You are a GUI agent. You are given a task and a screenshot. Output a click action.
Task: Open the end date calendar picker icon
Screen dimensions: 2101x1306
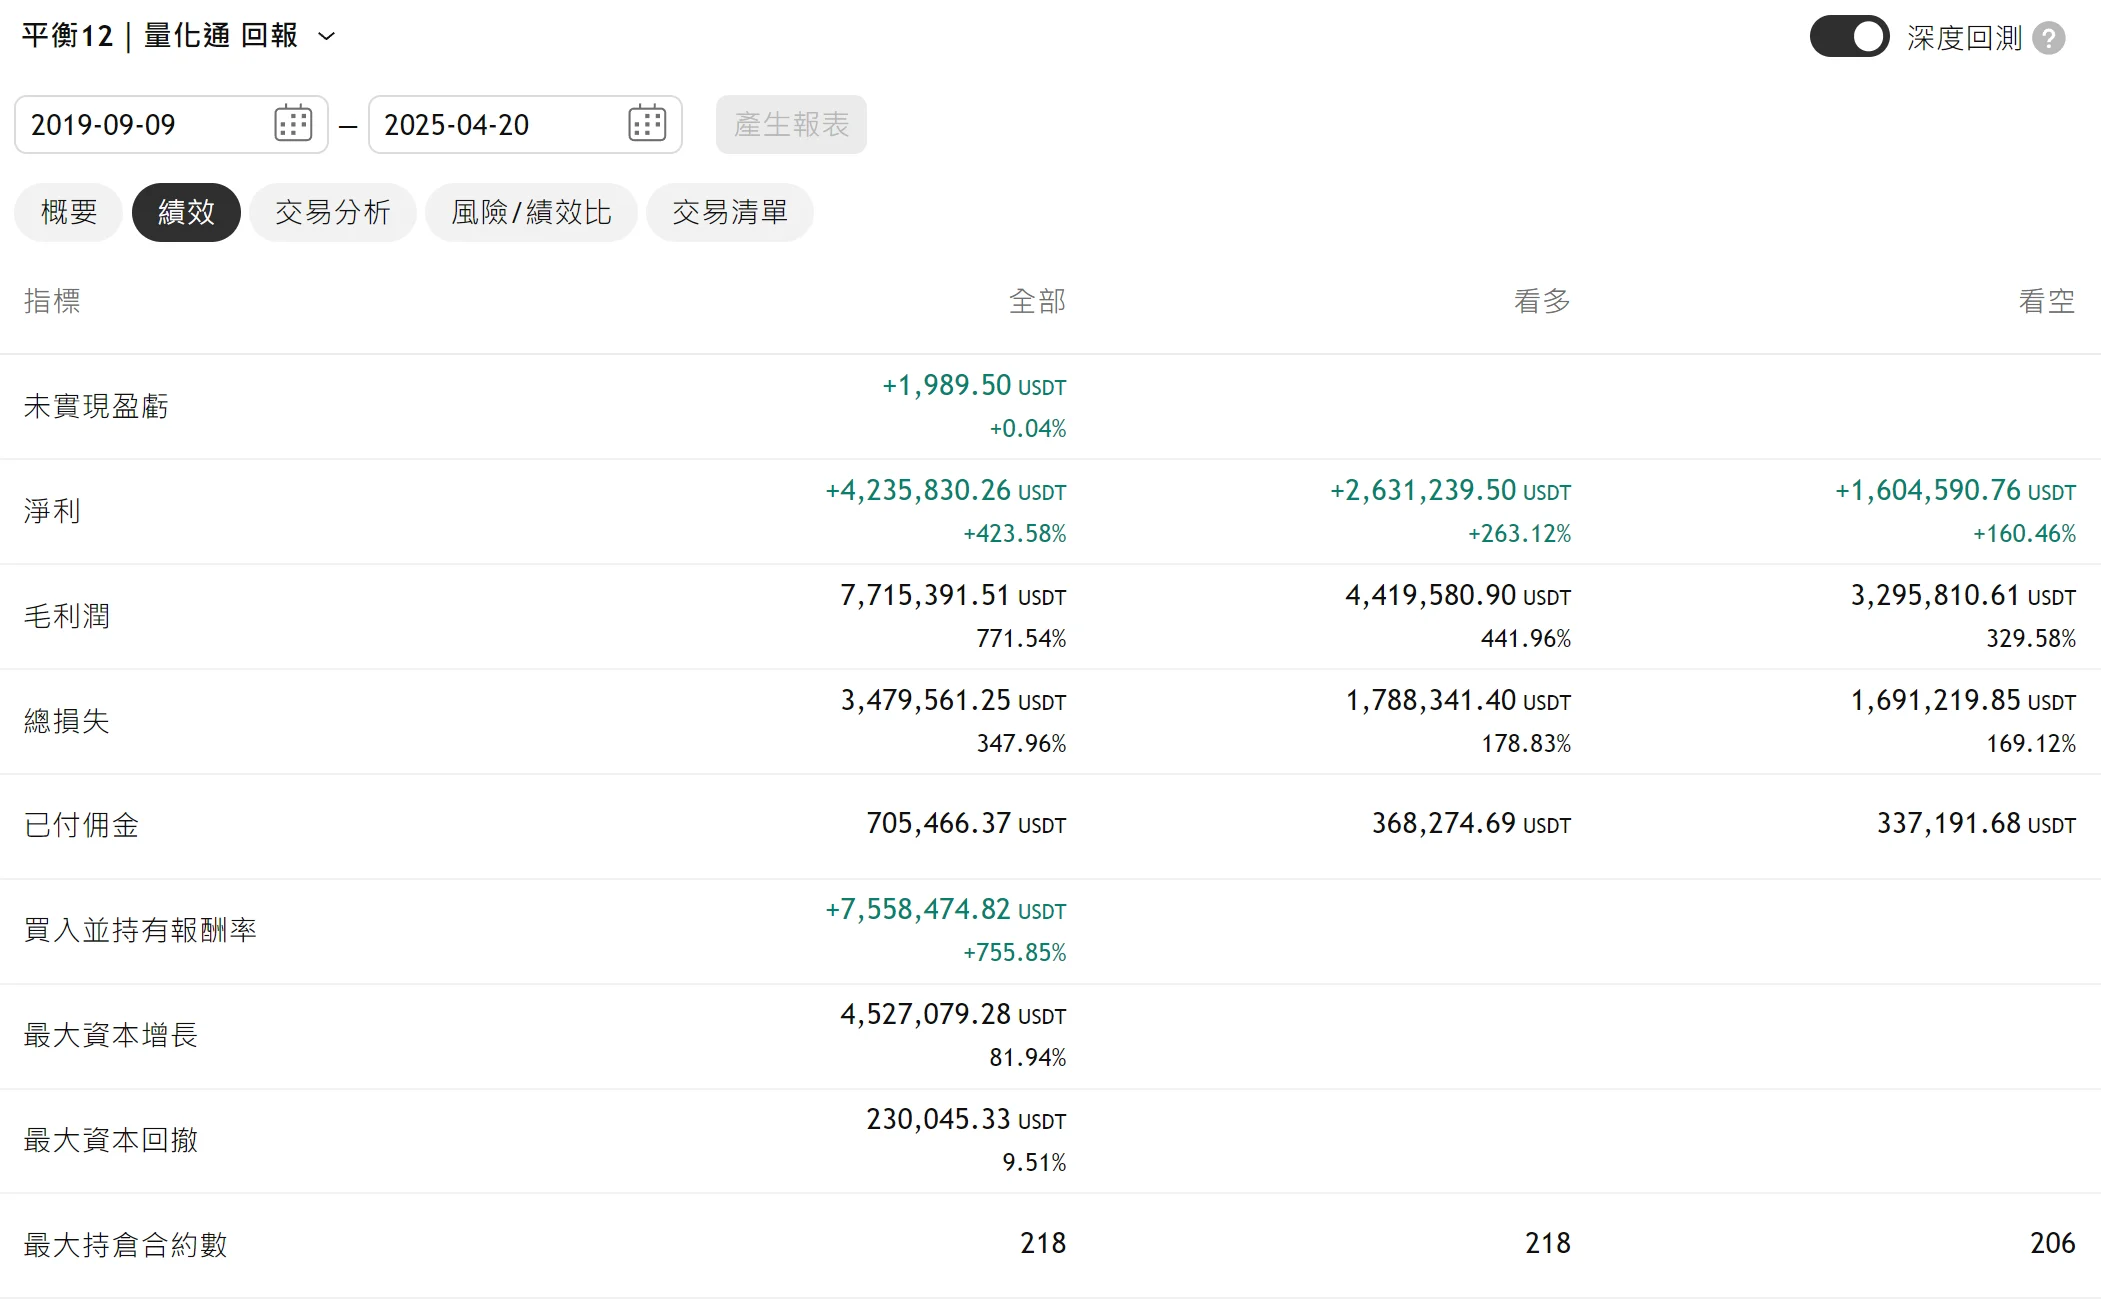(647, 124)
